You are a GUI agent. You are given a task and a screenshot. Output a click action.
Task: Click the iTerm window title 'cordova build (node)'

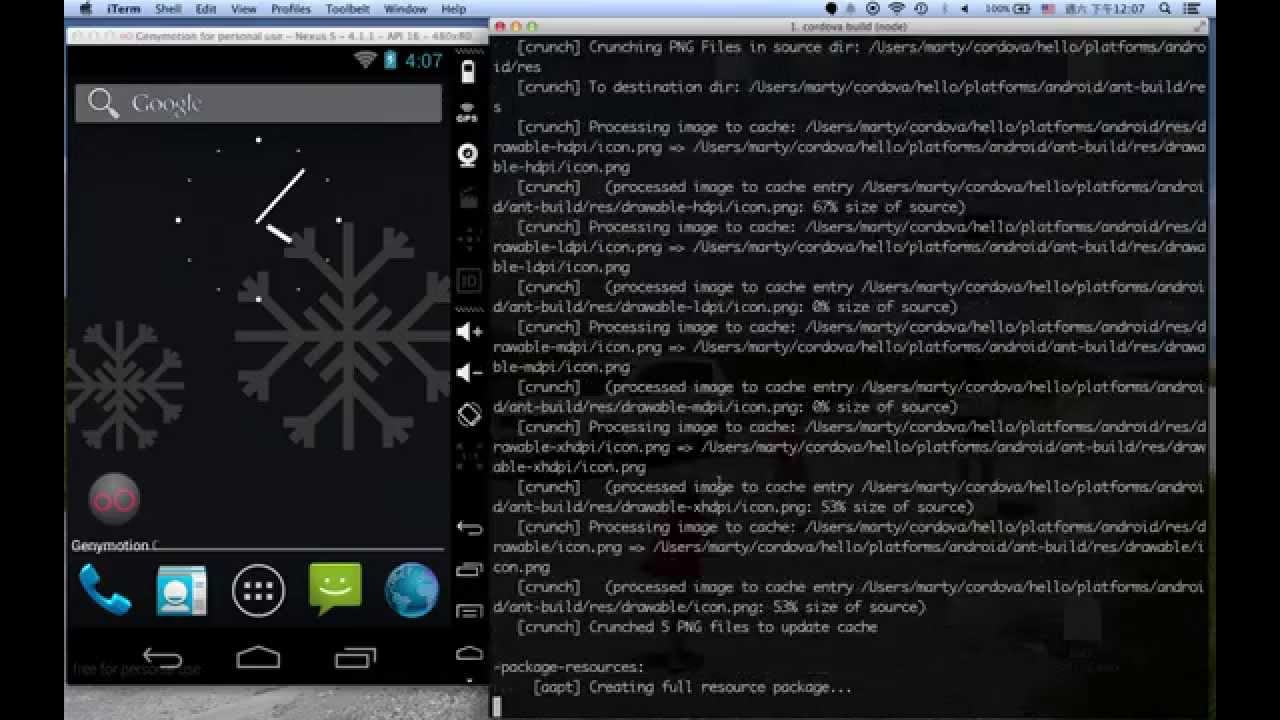[849, 26]
